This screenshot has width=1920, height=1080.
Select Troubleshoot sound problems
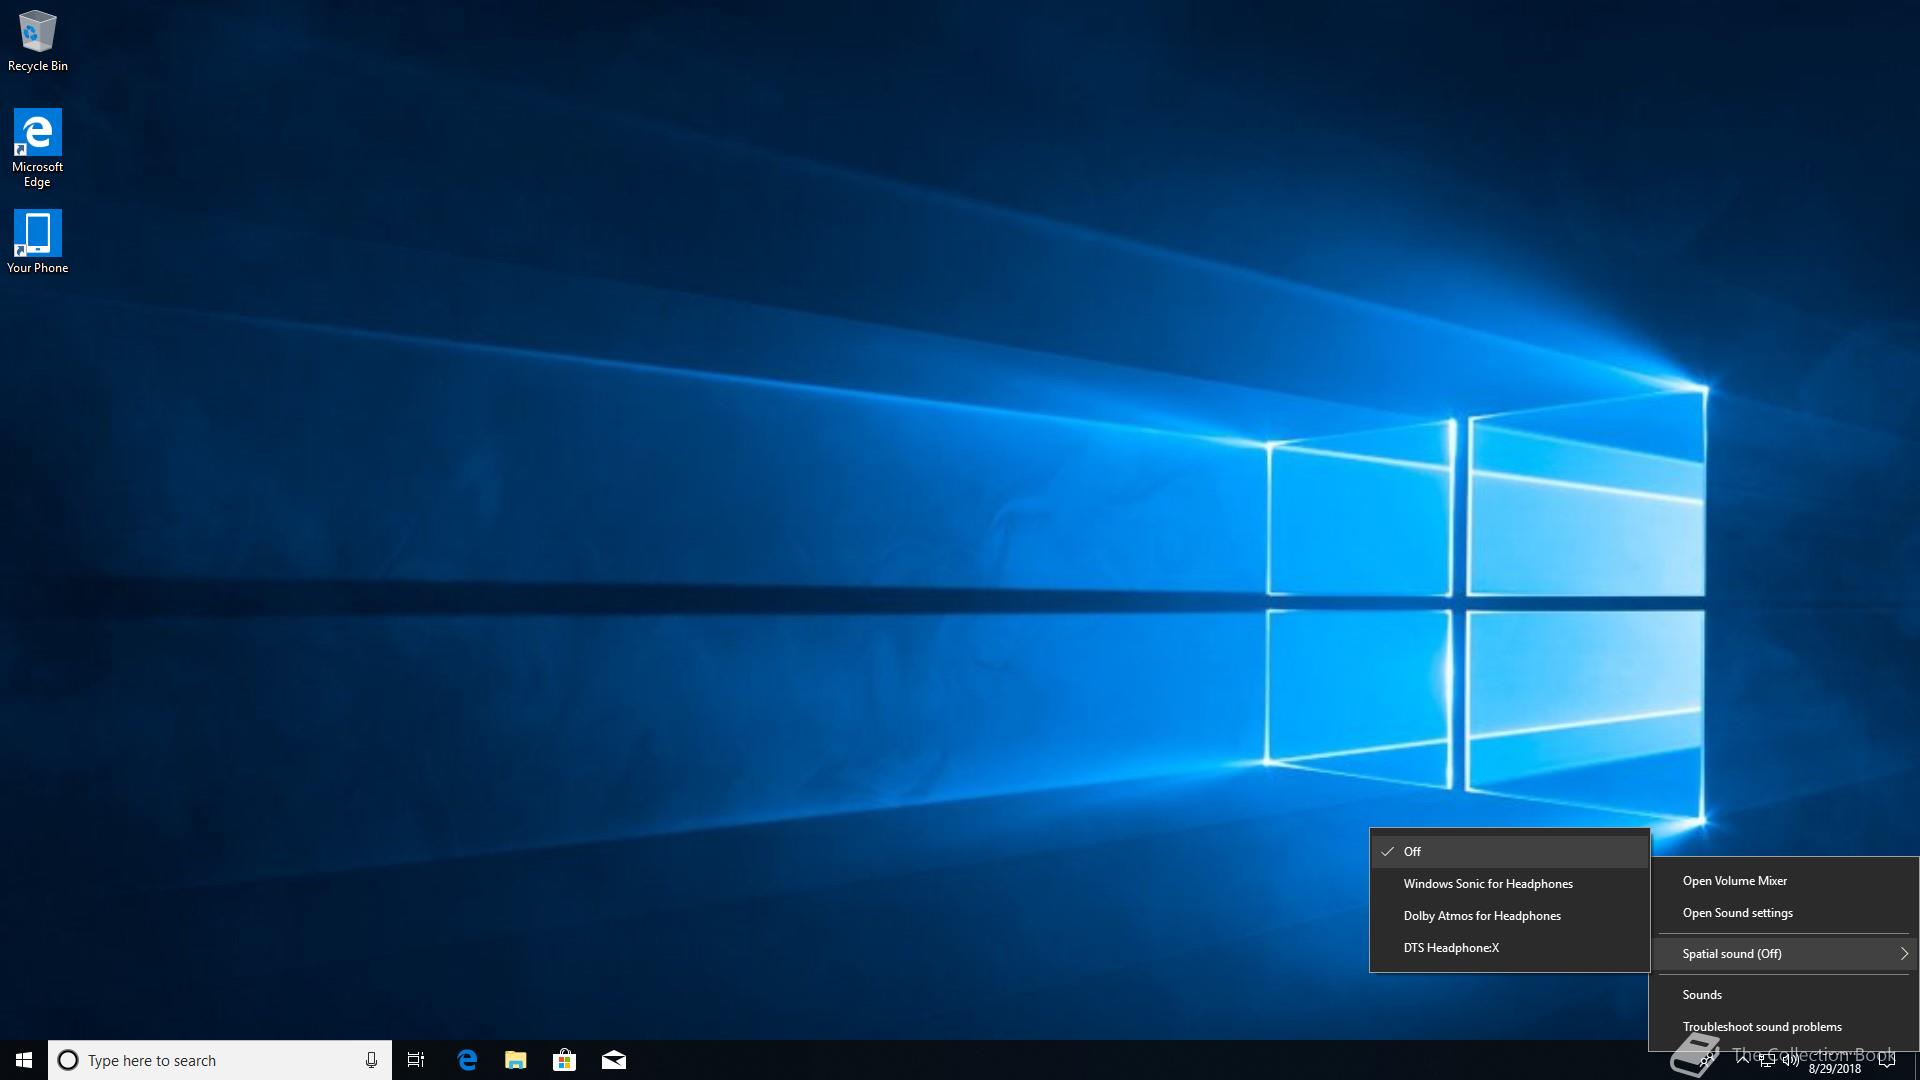pyautogui.click(x=1785, y=1027)
